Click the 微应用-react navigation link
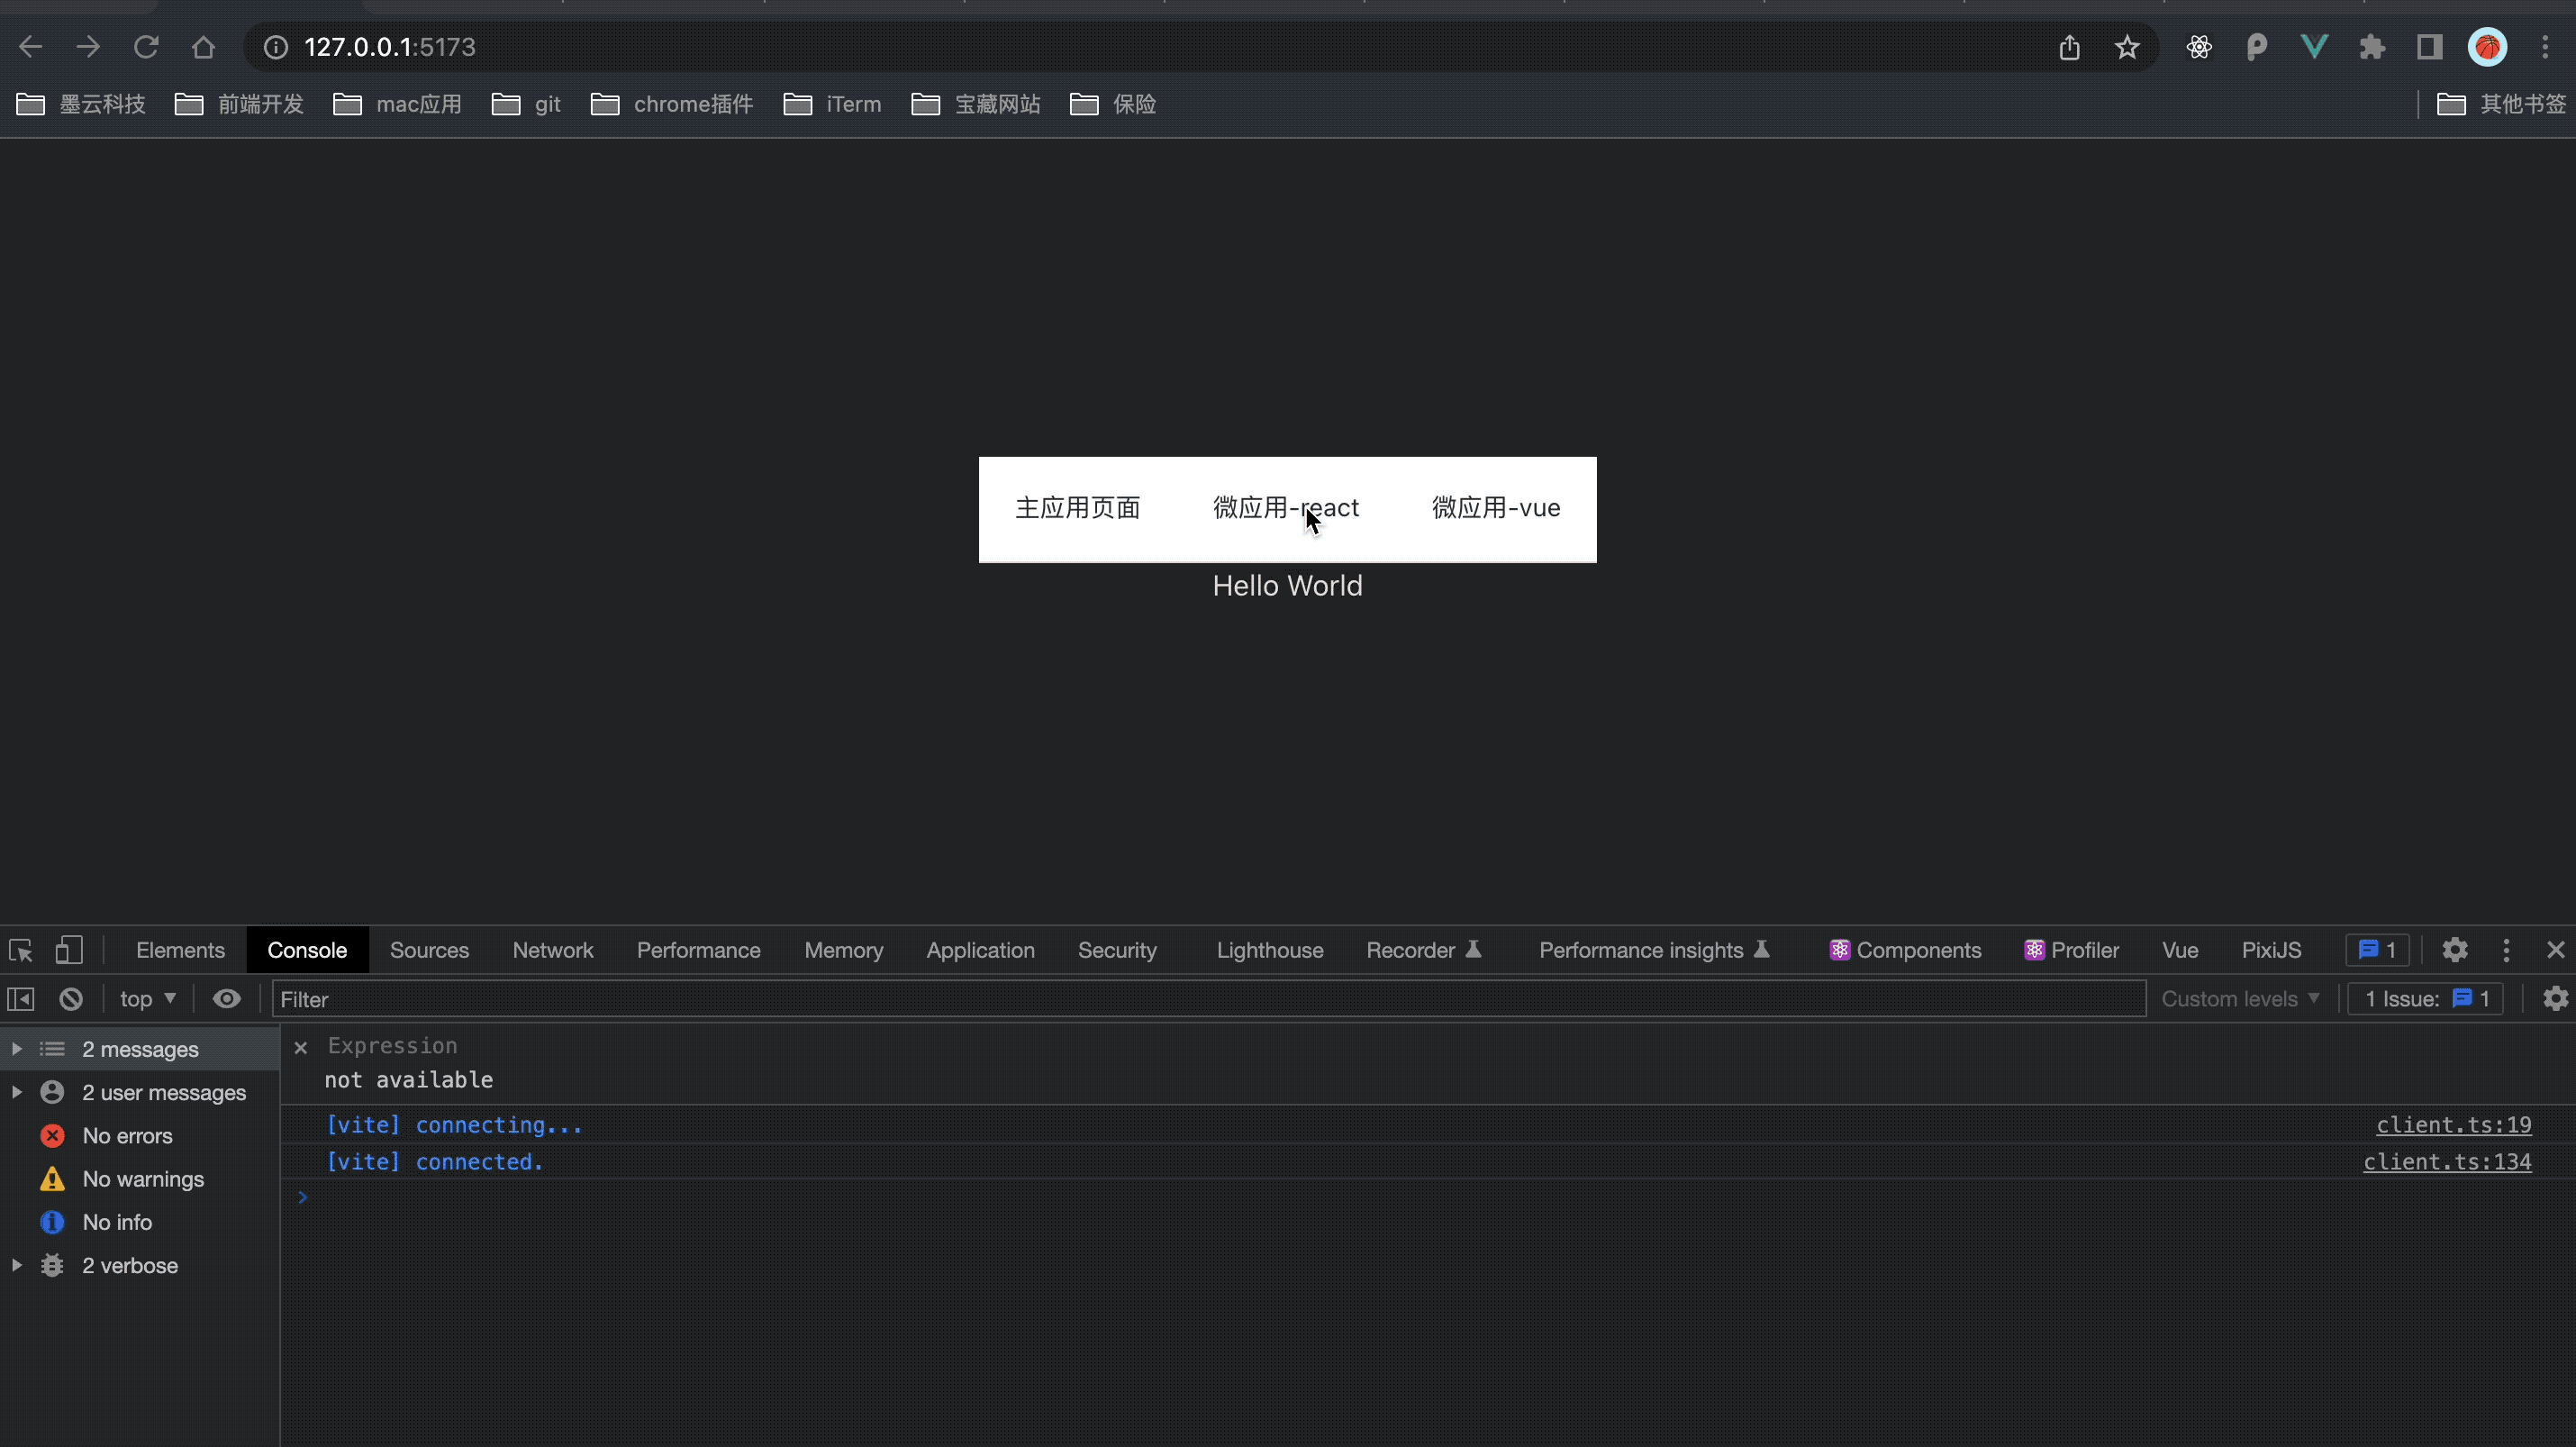This screenshot has height=1447, width=2576. (x=1286, y=507)
